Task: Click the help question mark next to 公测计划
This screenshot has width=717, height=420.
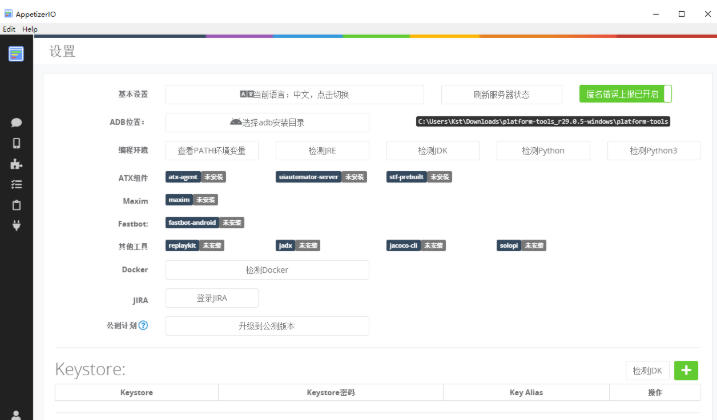Action: [x=143, y=325]
